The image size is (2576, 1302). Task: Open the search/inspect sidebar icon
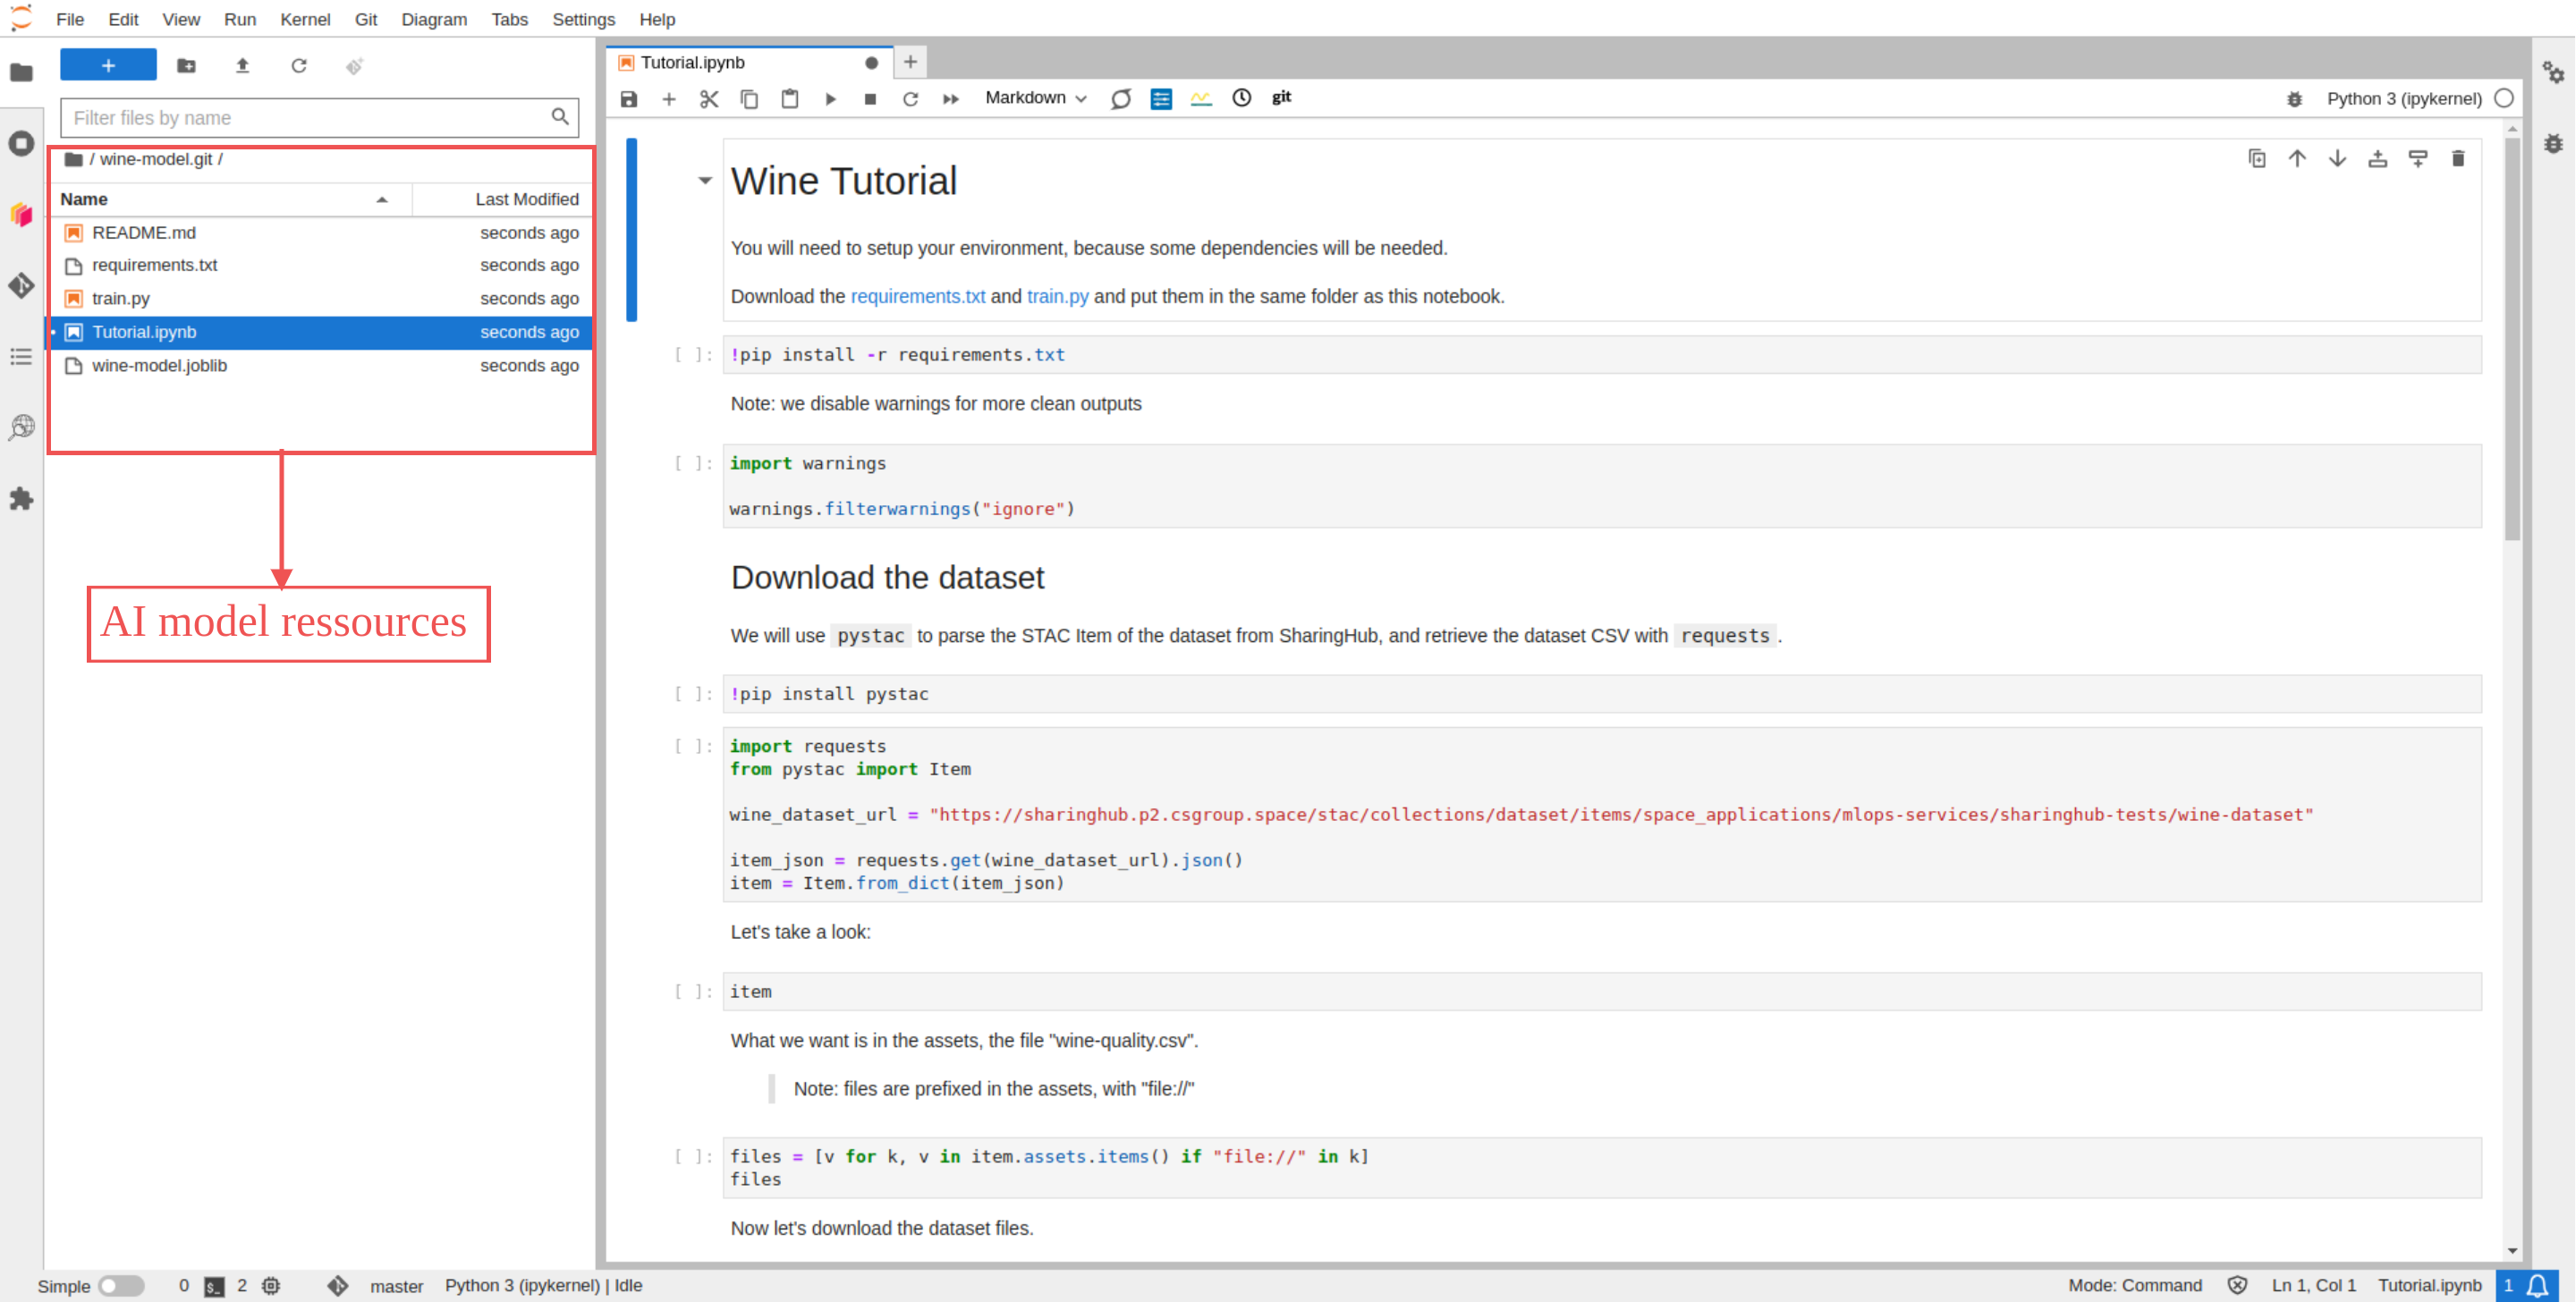click(x=21, y=428)
